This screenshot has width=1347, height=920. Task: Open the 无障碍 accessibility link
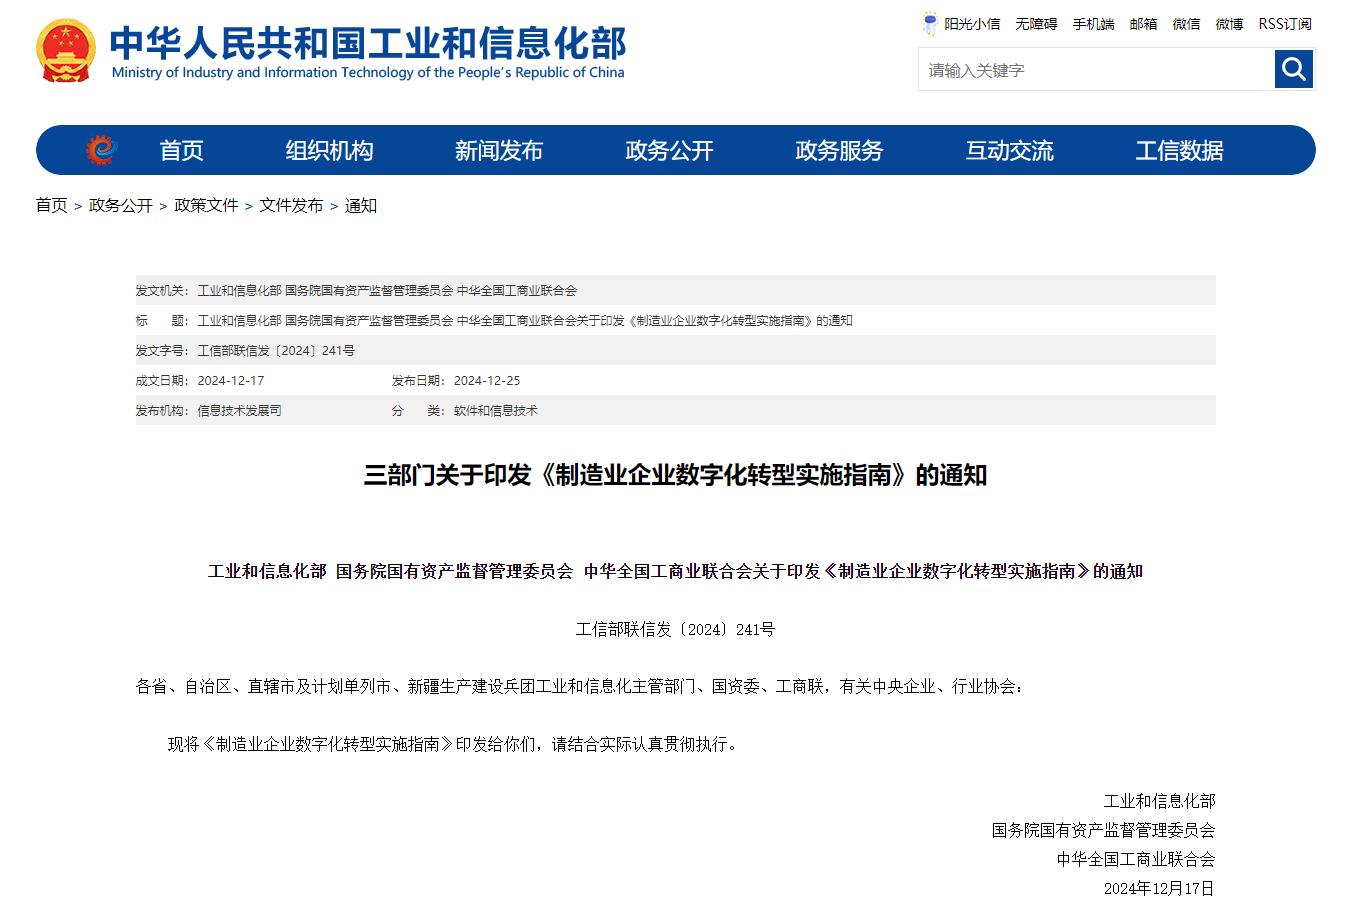point(1036,24)
